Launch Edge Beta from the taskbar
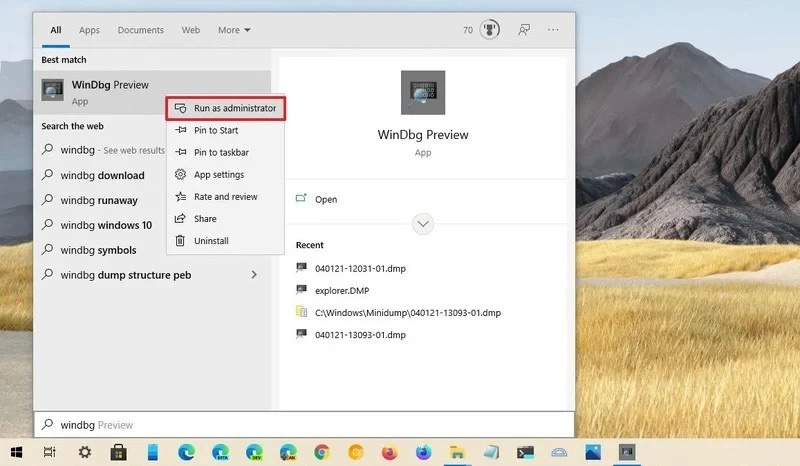Viewport: 800px width, 466px height. pyautogui.click(x=220, y=452)
